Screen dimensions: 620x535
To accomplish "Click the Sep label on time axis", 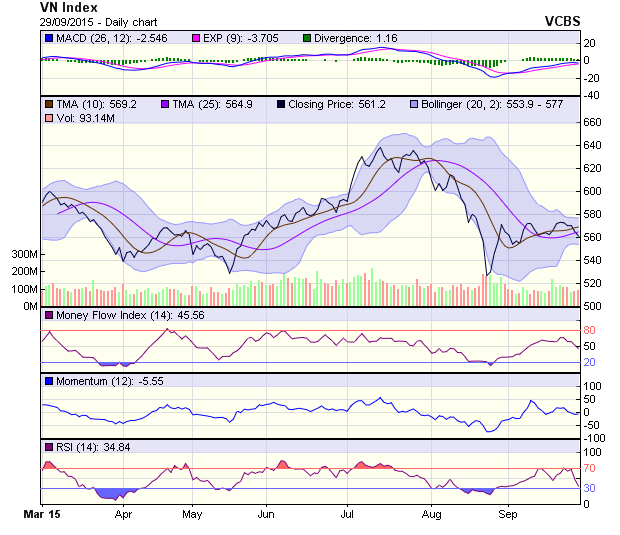I will (x=507, y=515).
